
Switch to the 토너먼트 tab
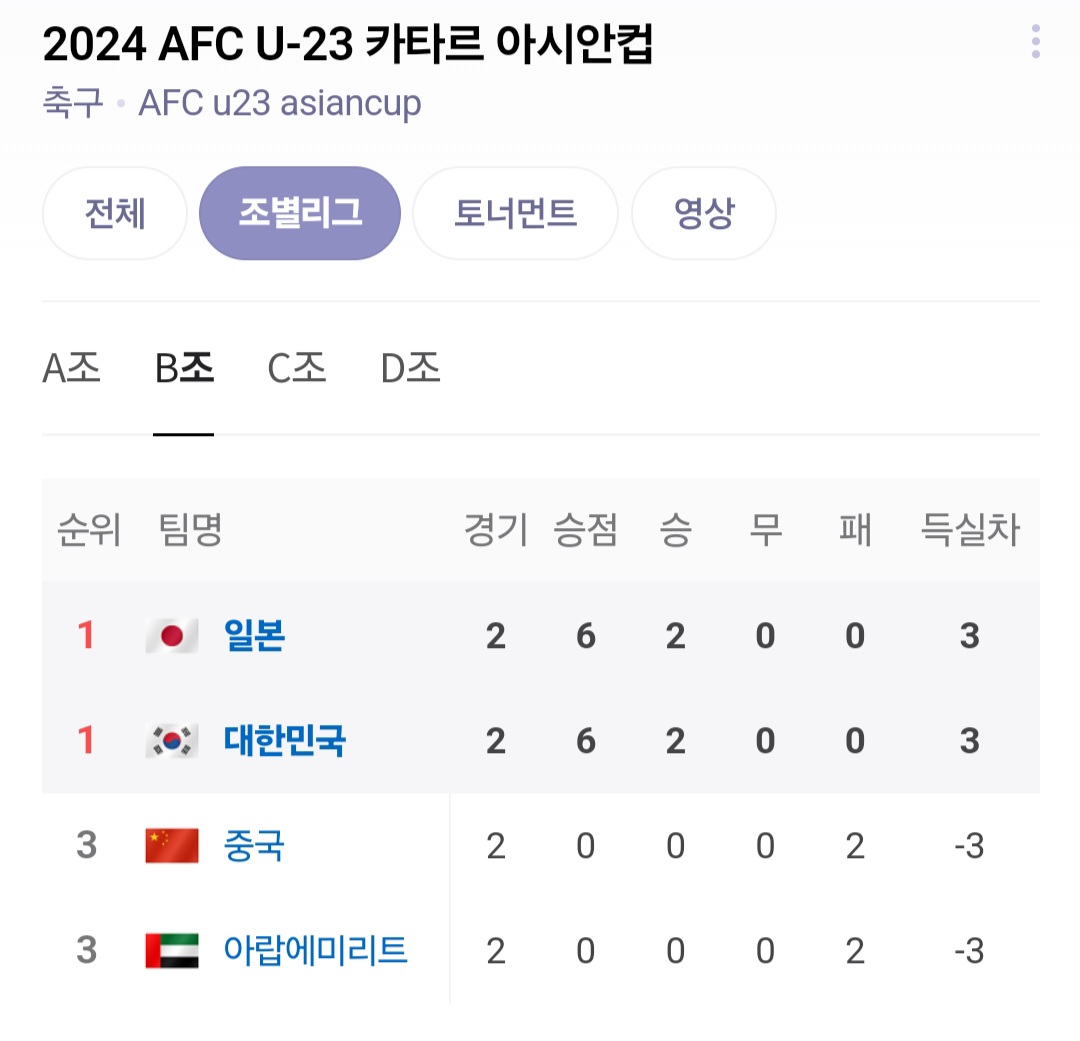coord(515,213)
